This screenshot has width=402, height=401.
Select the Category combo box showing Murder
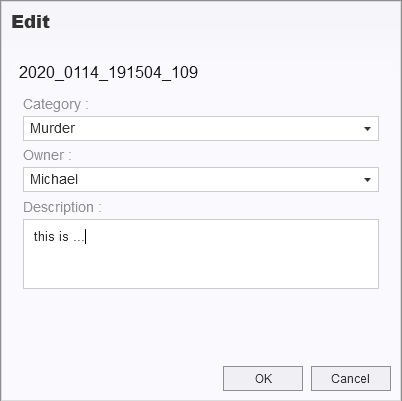[x=201, y=128]
